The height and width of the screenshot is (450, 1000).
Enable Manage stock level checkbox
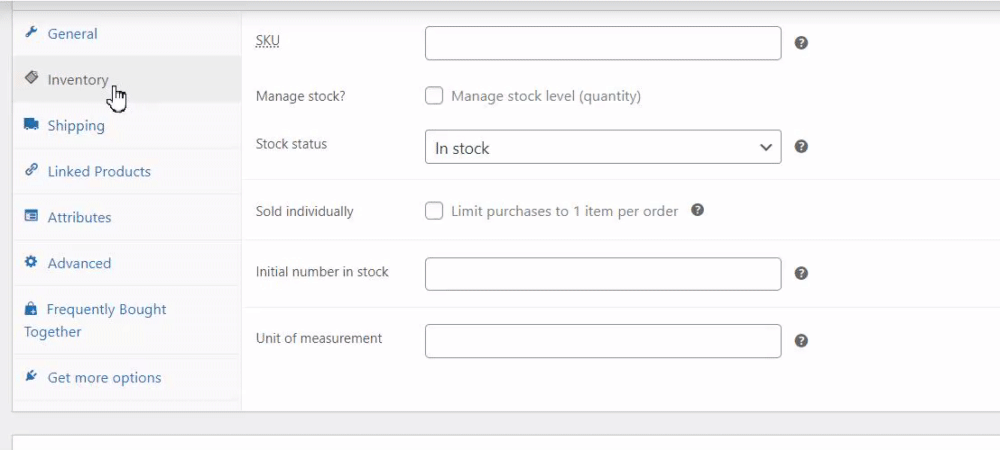(x=434, y=96)
